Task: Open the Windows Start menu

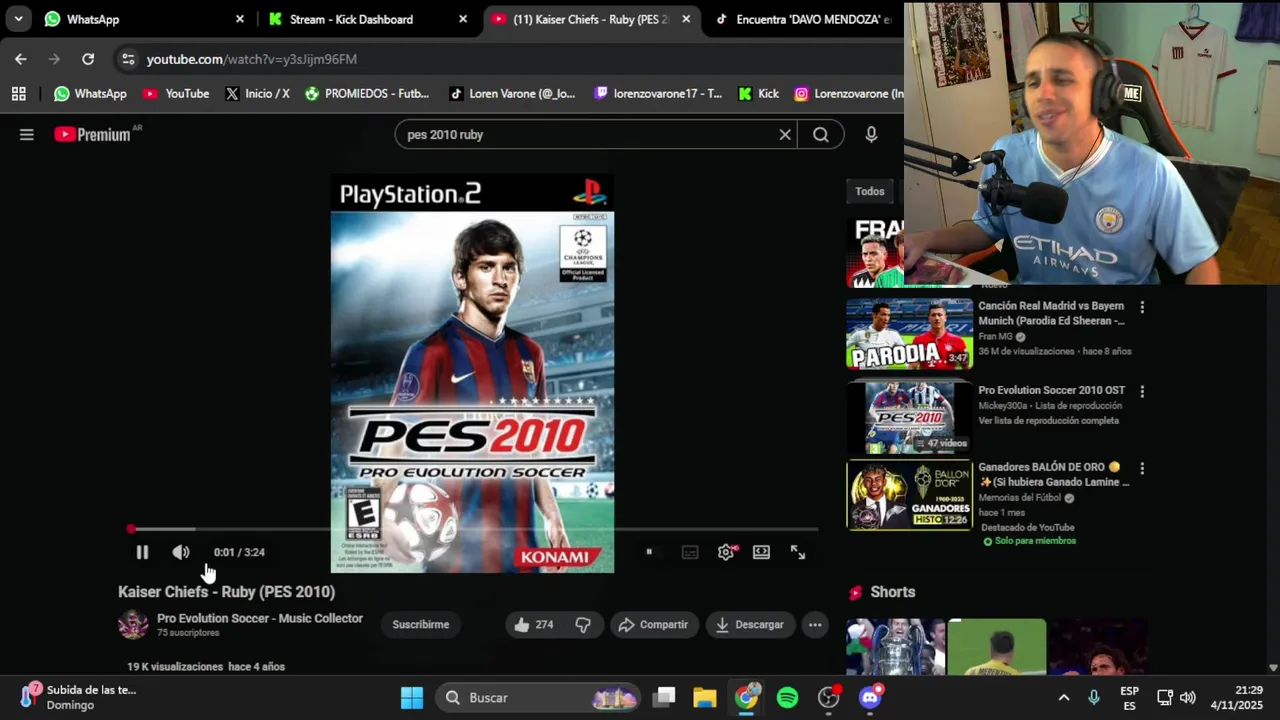Action: point(412,698)
